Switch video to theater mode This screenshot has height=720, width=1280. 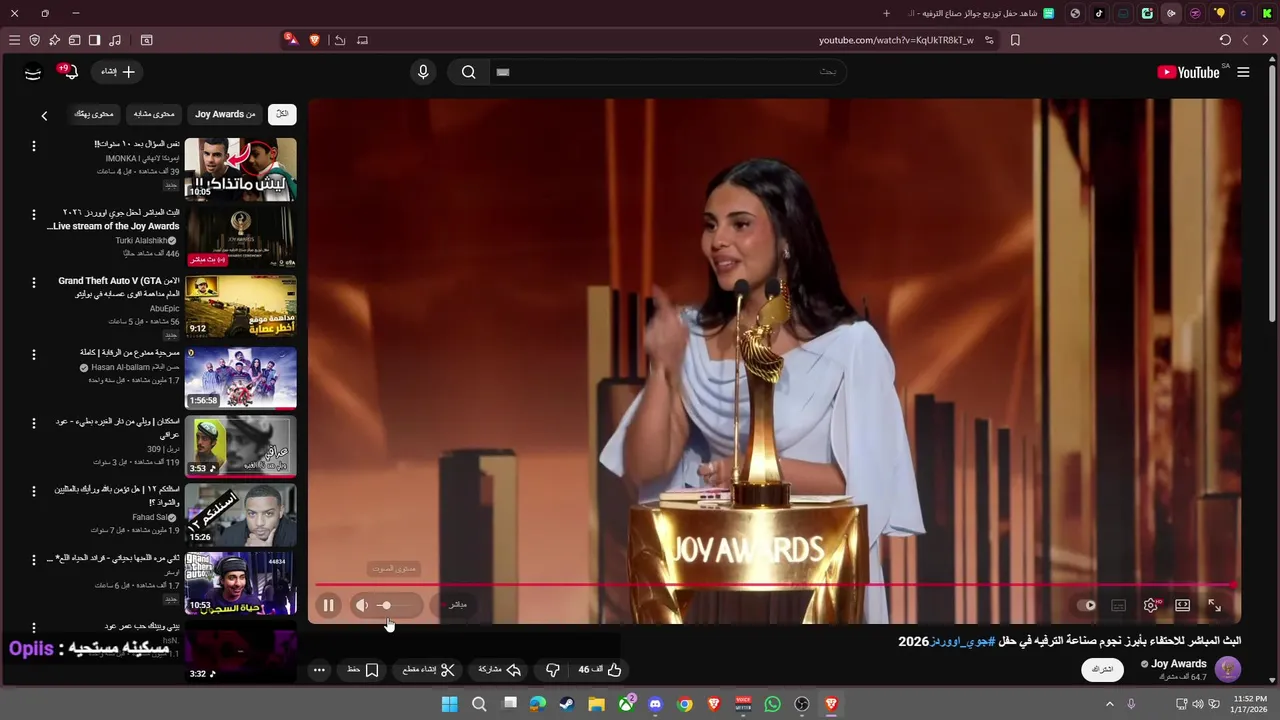[1183, 605]
